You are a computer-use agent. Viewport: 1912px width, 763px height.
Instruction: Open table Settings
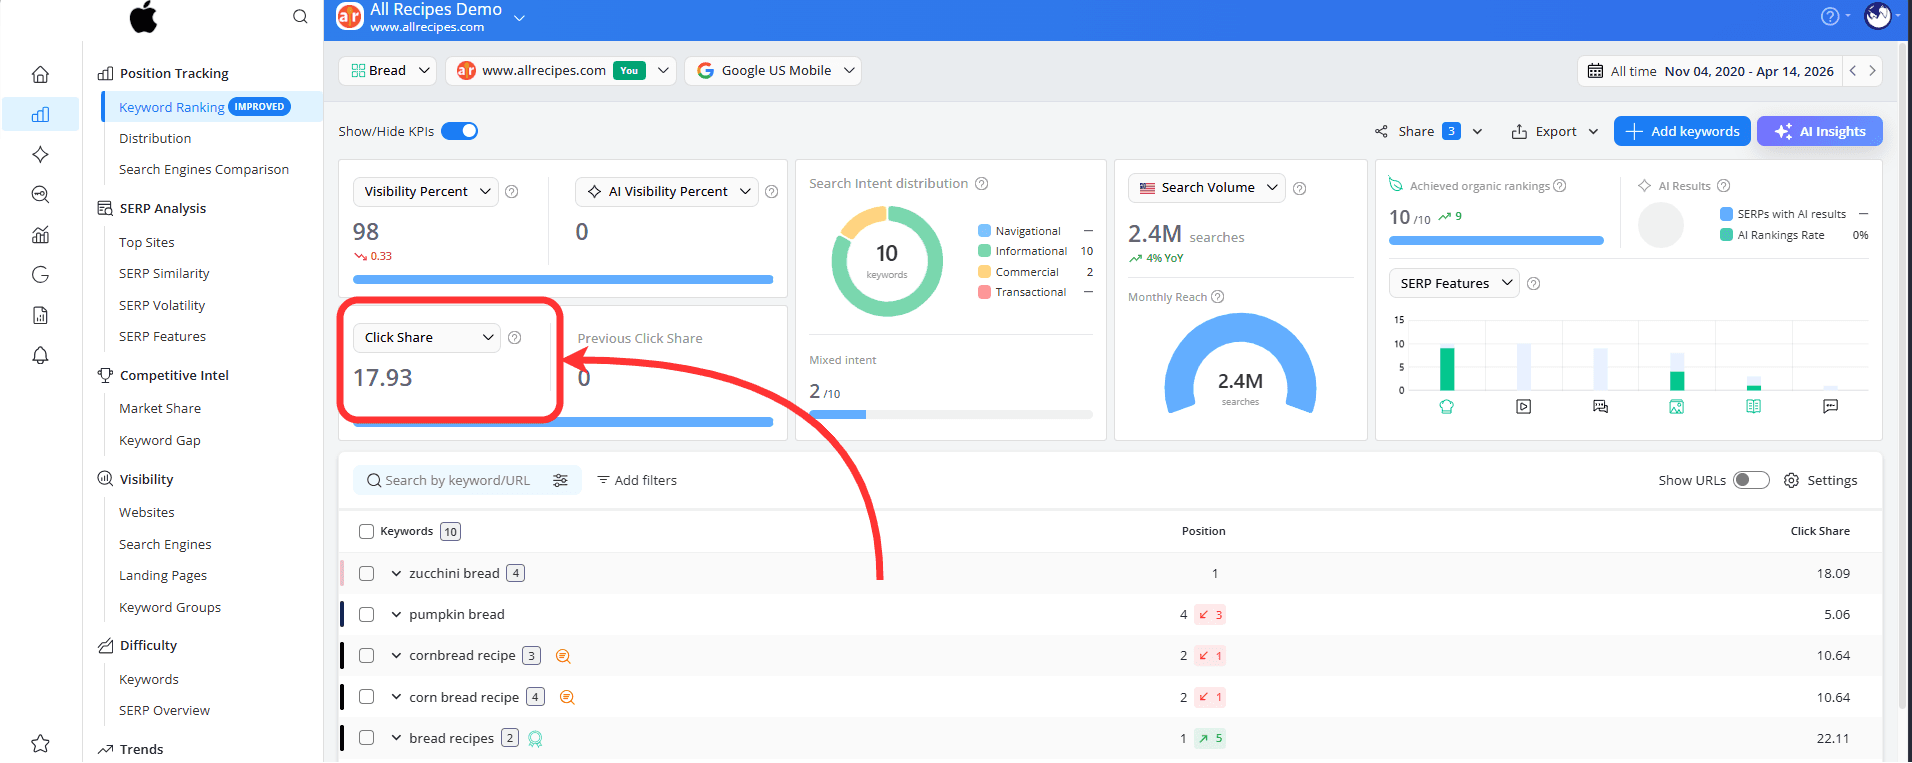pos(1820,480)
